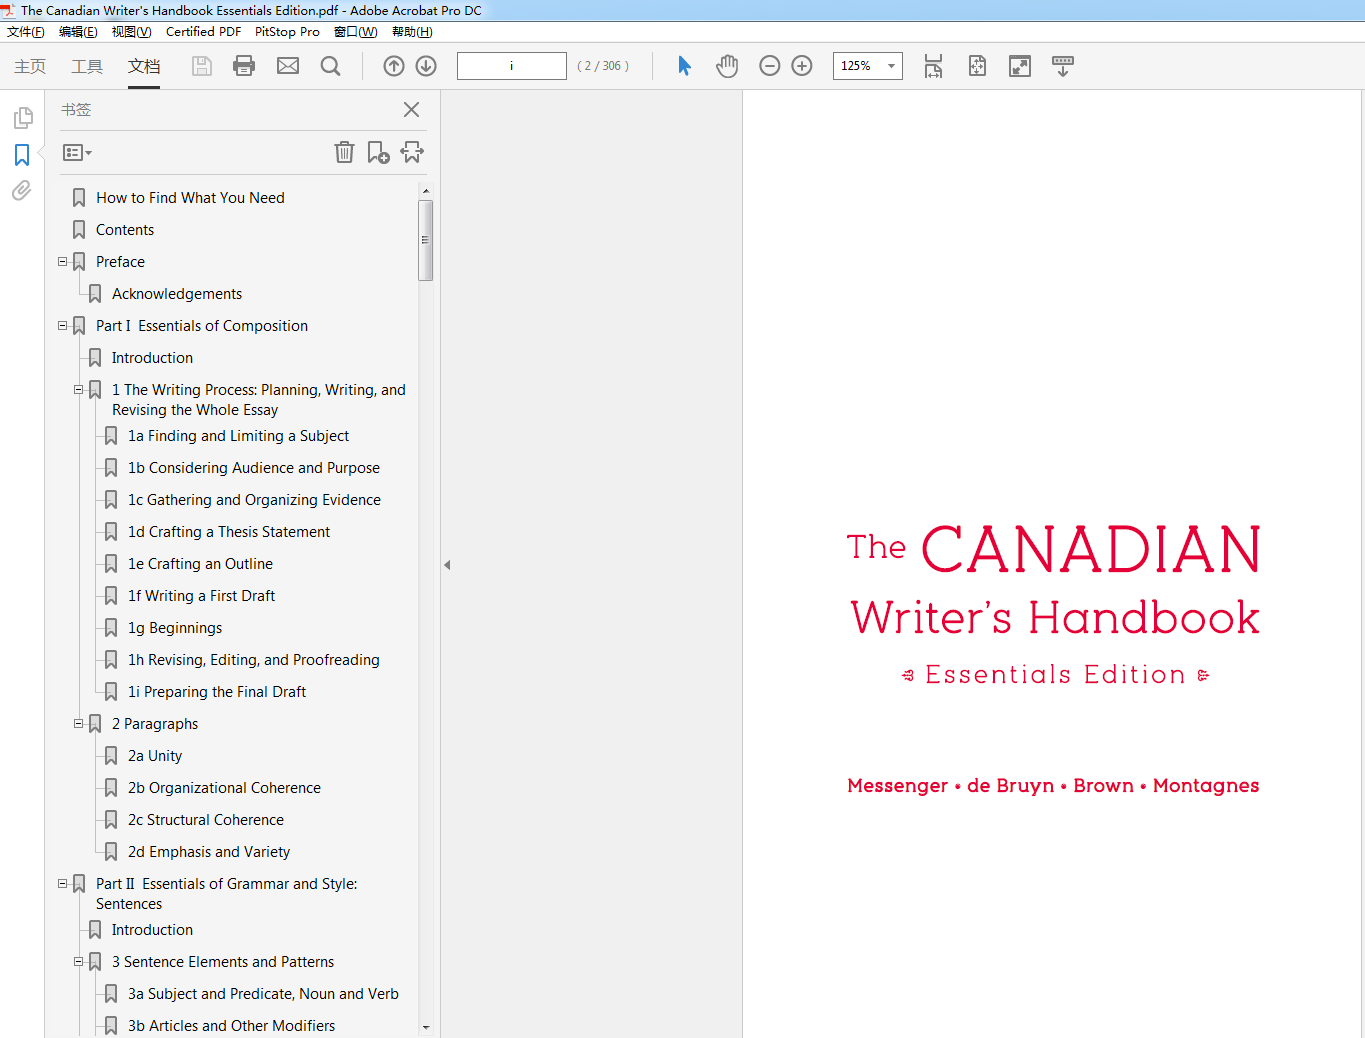Click the Save file icon

point(202,66)
